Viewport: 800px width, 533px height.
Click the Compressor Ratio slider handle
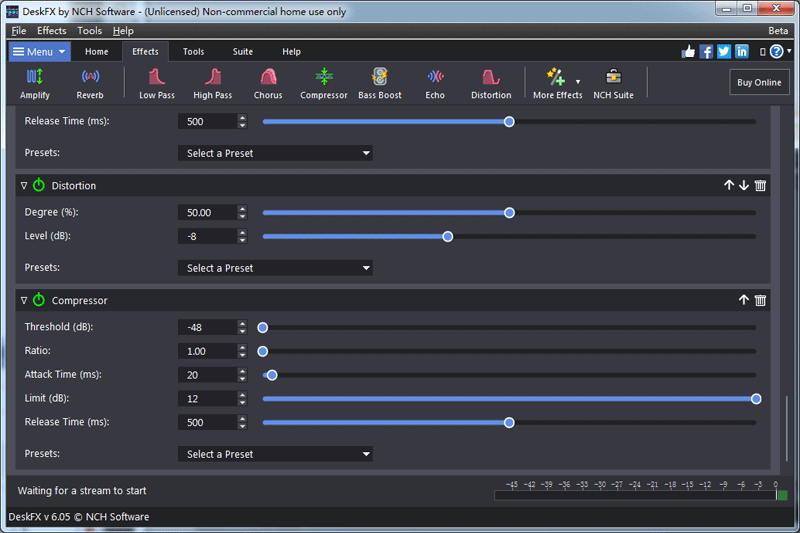click(x=262, y=351)
